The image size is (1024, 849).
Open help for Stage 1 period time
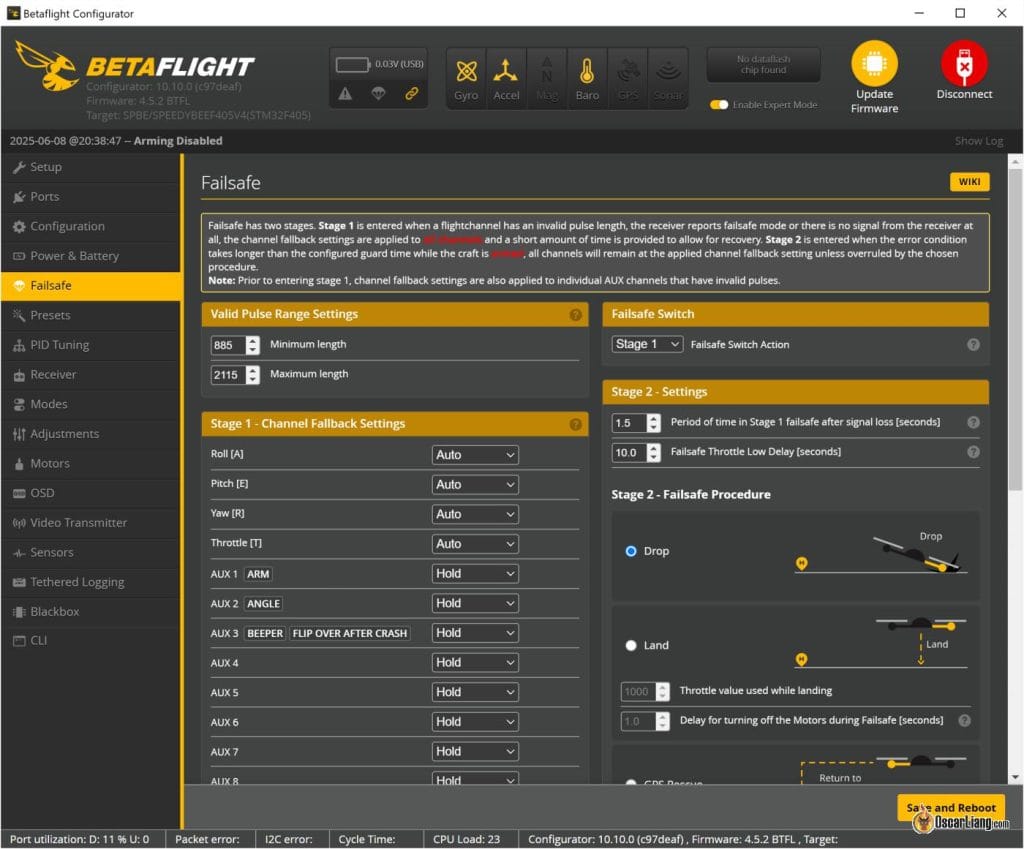coord(973,423)
